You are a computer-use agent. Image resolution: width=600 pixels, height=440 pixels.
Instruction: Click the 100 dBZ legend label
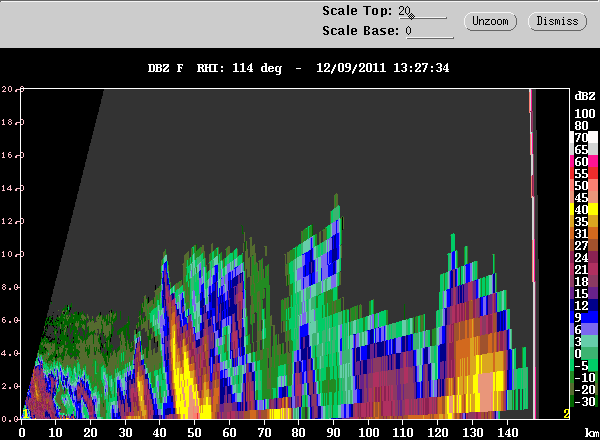(585, 114)
